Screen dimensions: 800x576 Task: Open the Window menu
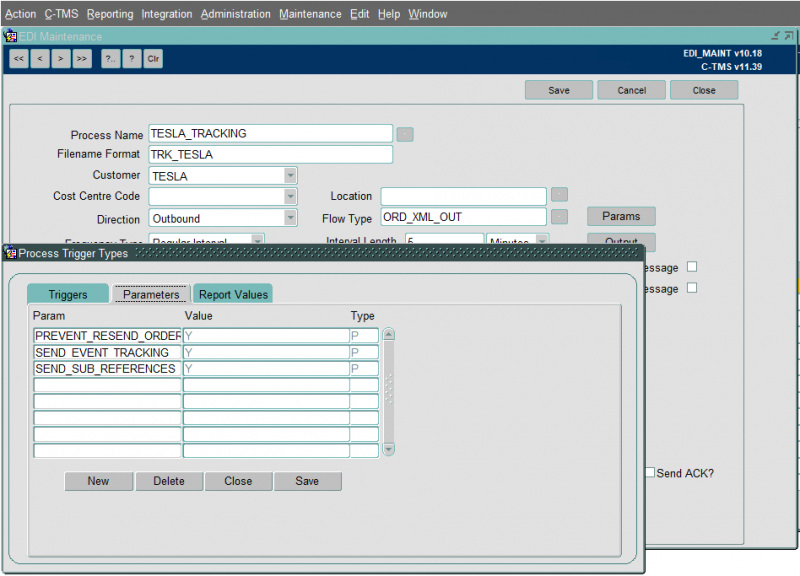point(428,14)
